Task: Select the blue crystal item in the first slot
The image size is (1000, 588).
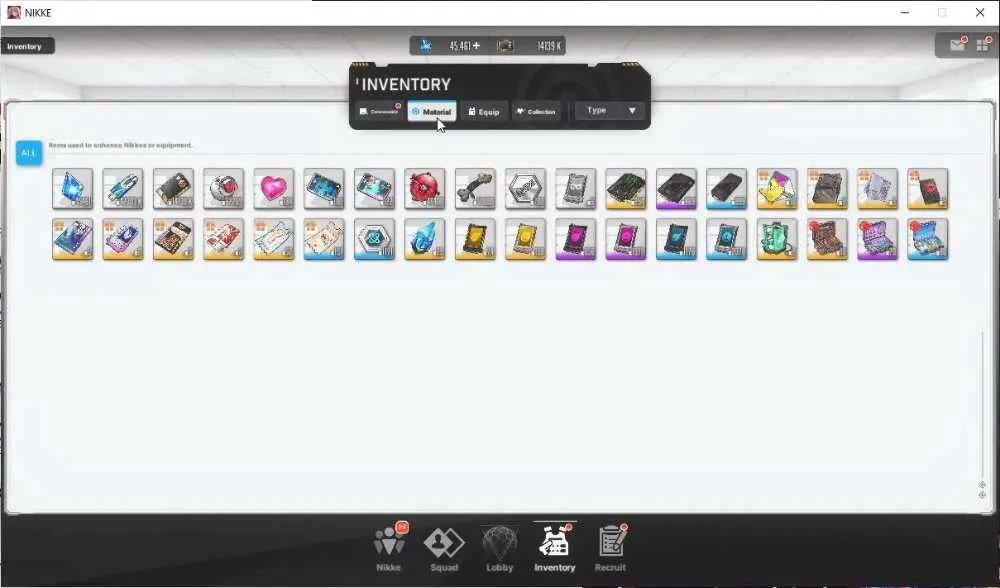Action: (73, 189)
